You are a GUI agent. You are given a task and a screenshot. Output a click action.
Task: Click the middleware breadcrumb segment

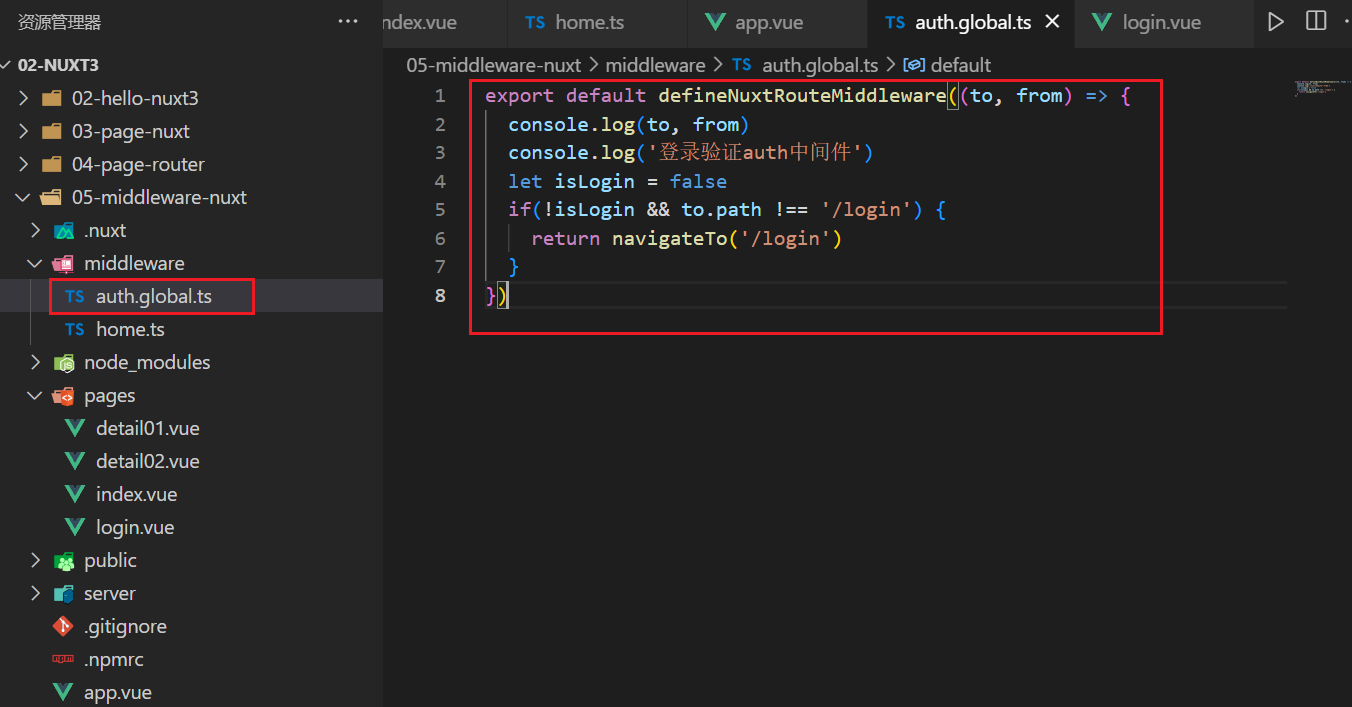point(655,65)
